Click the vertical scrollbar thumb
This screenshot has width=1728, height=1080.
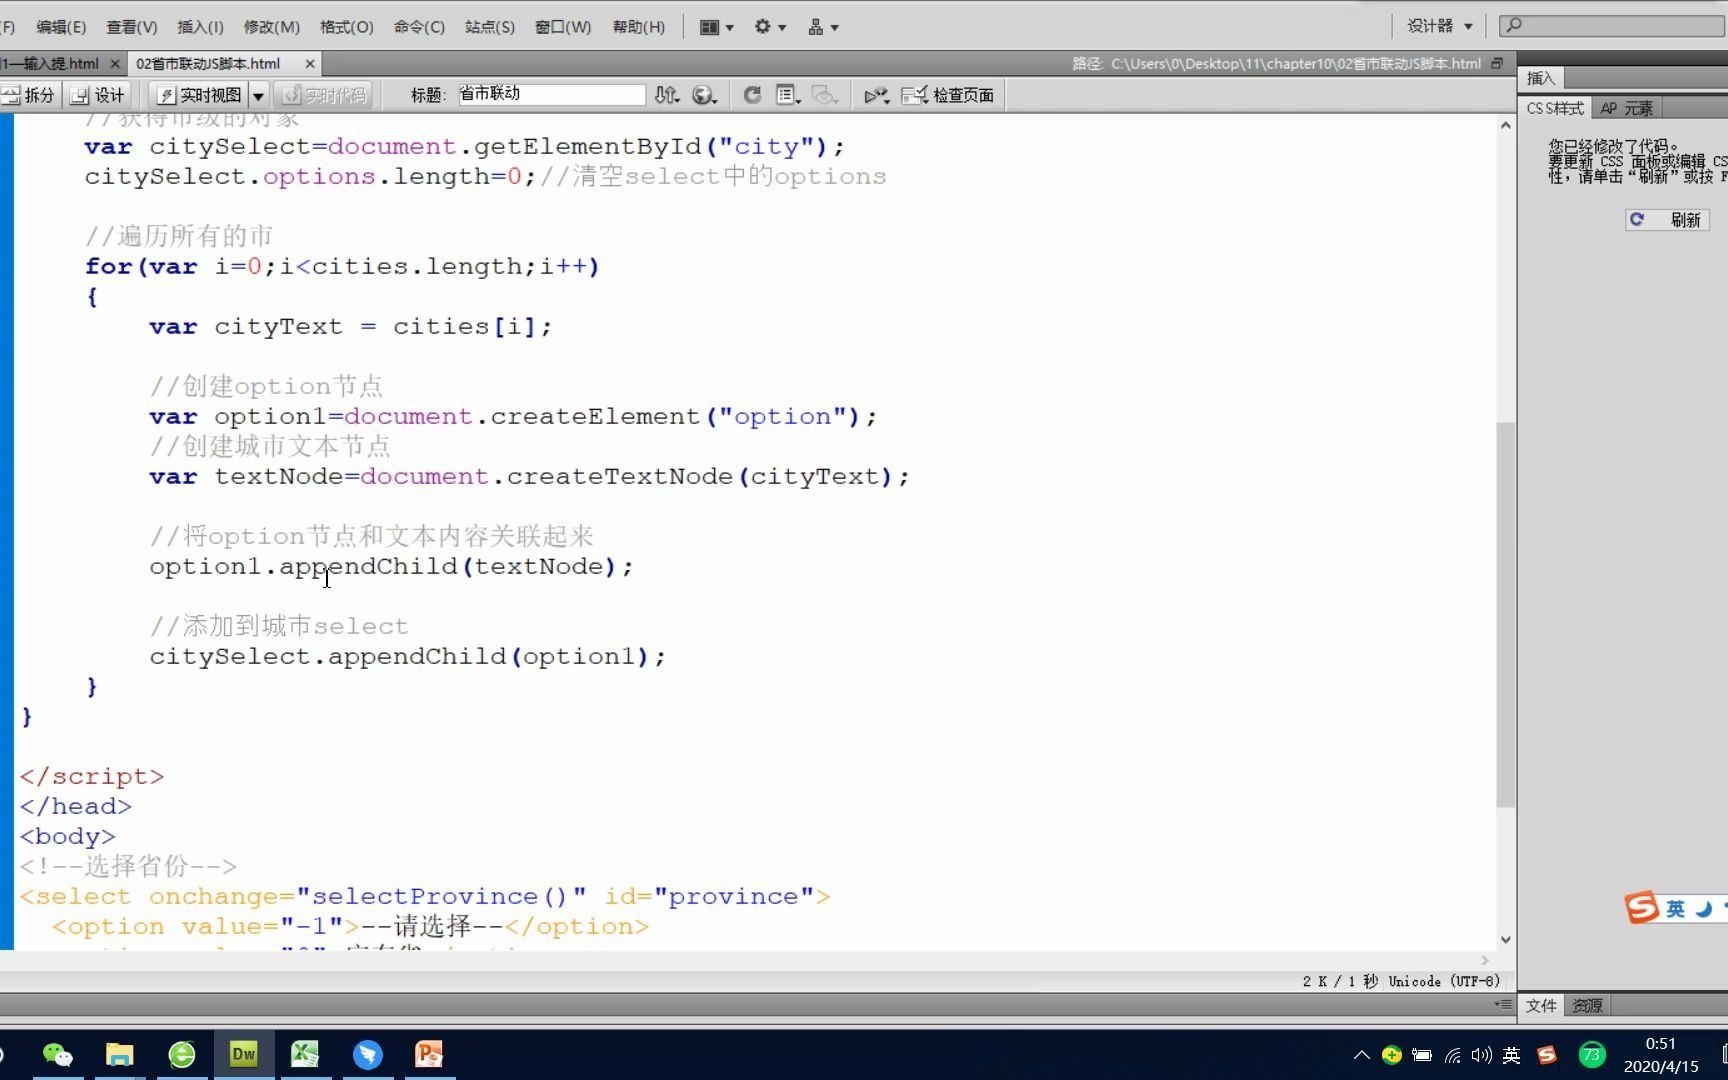click(1505, 614)
